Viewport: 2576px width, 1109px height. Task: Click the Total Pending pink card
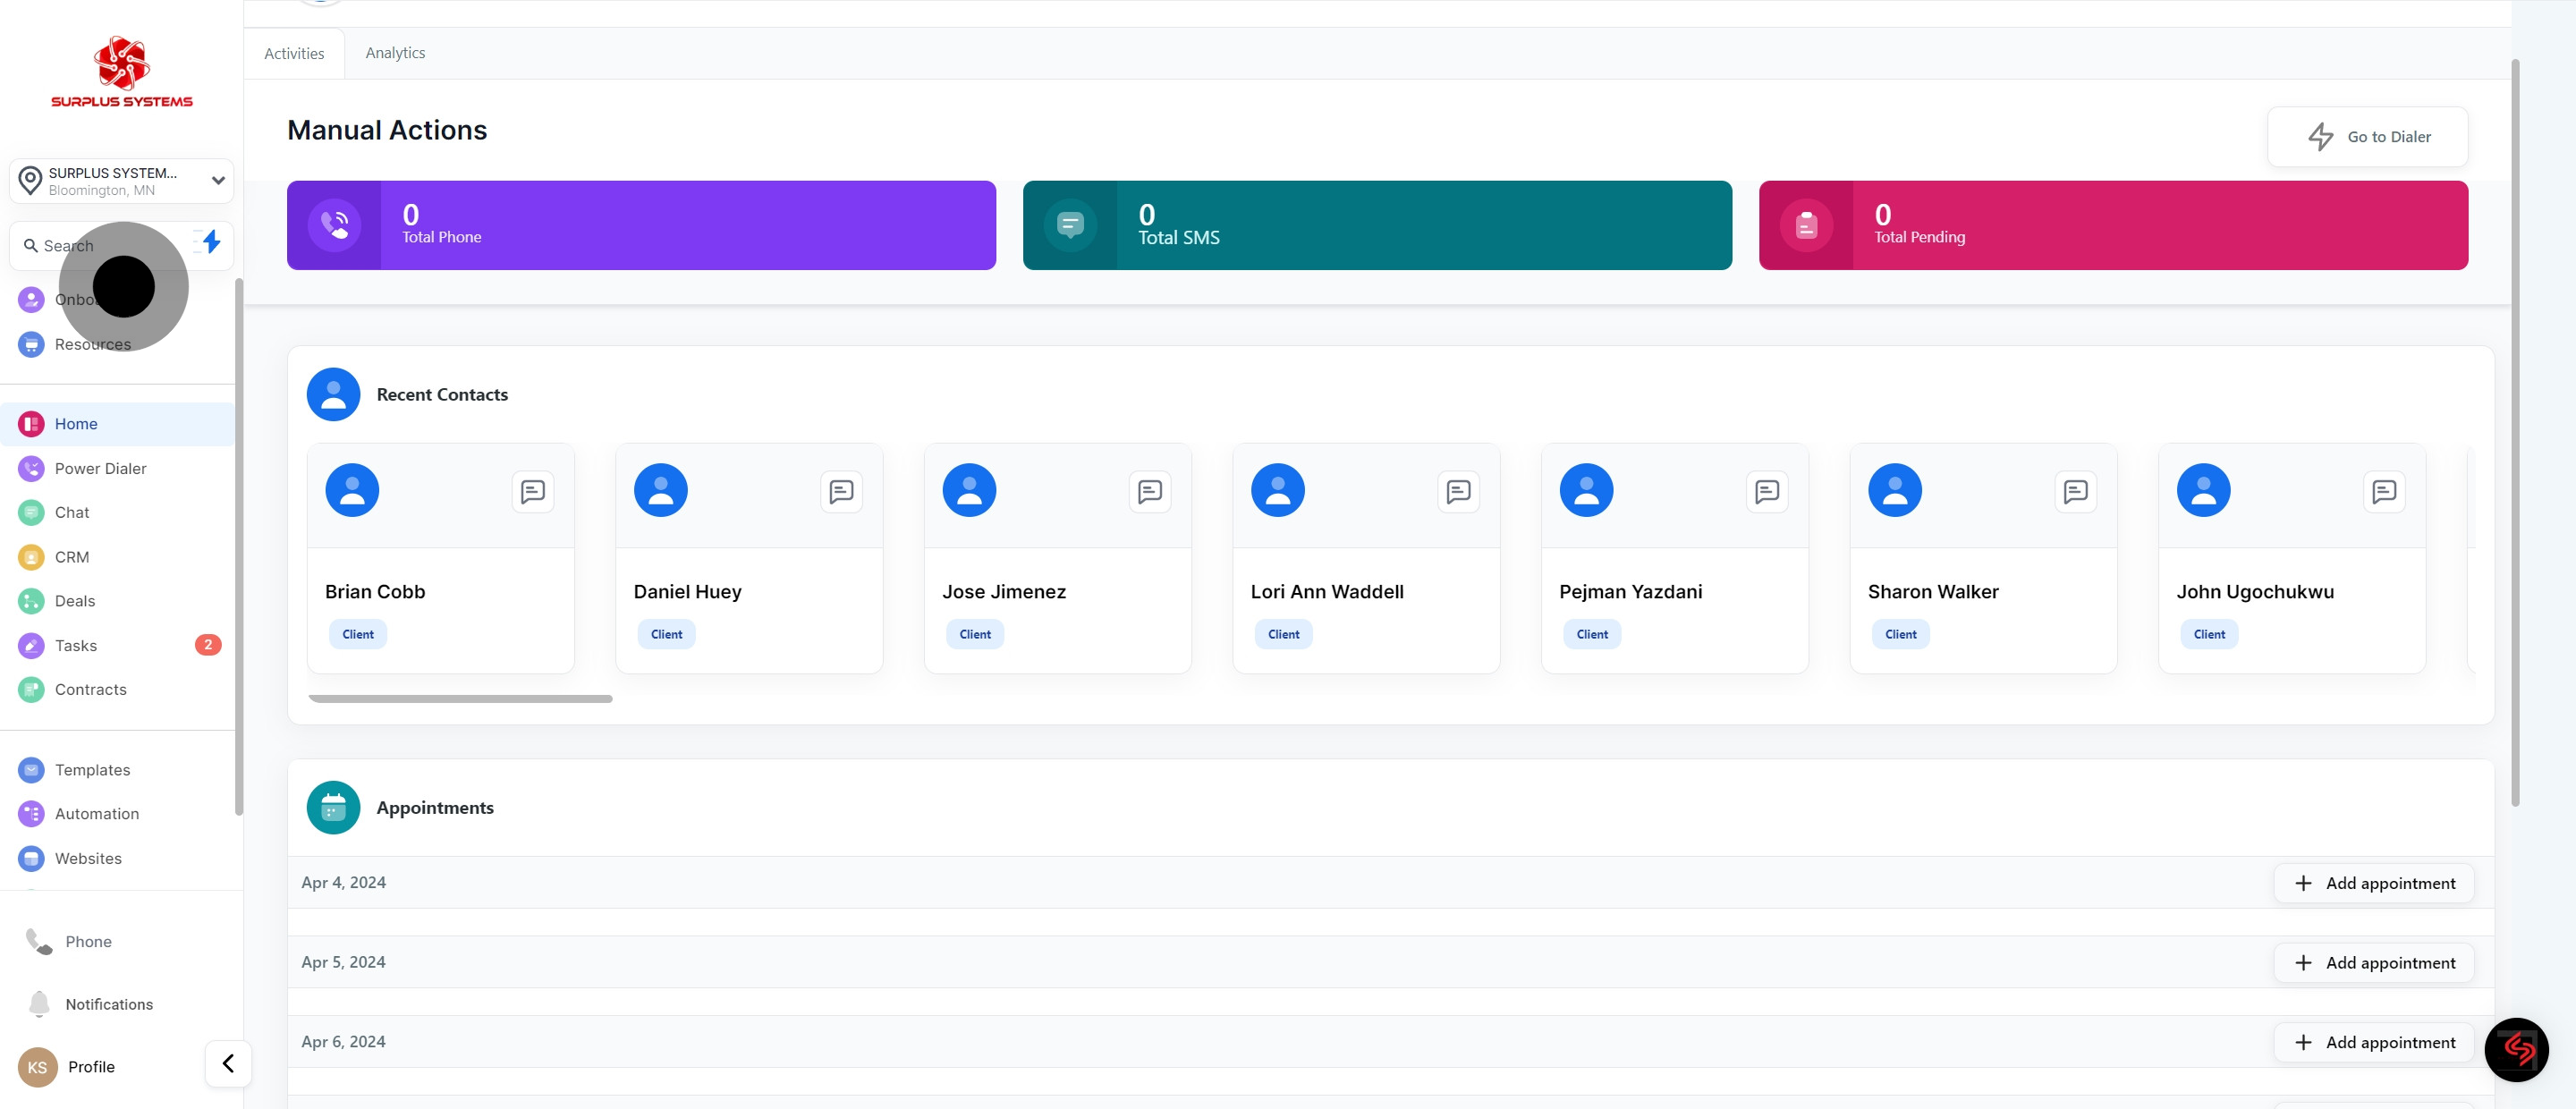[x=2112, y=225]
